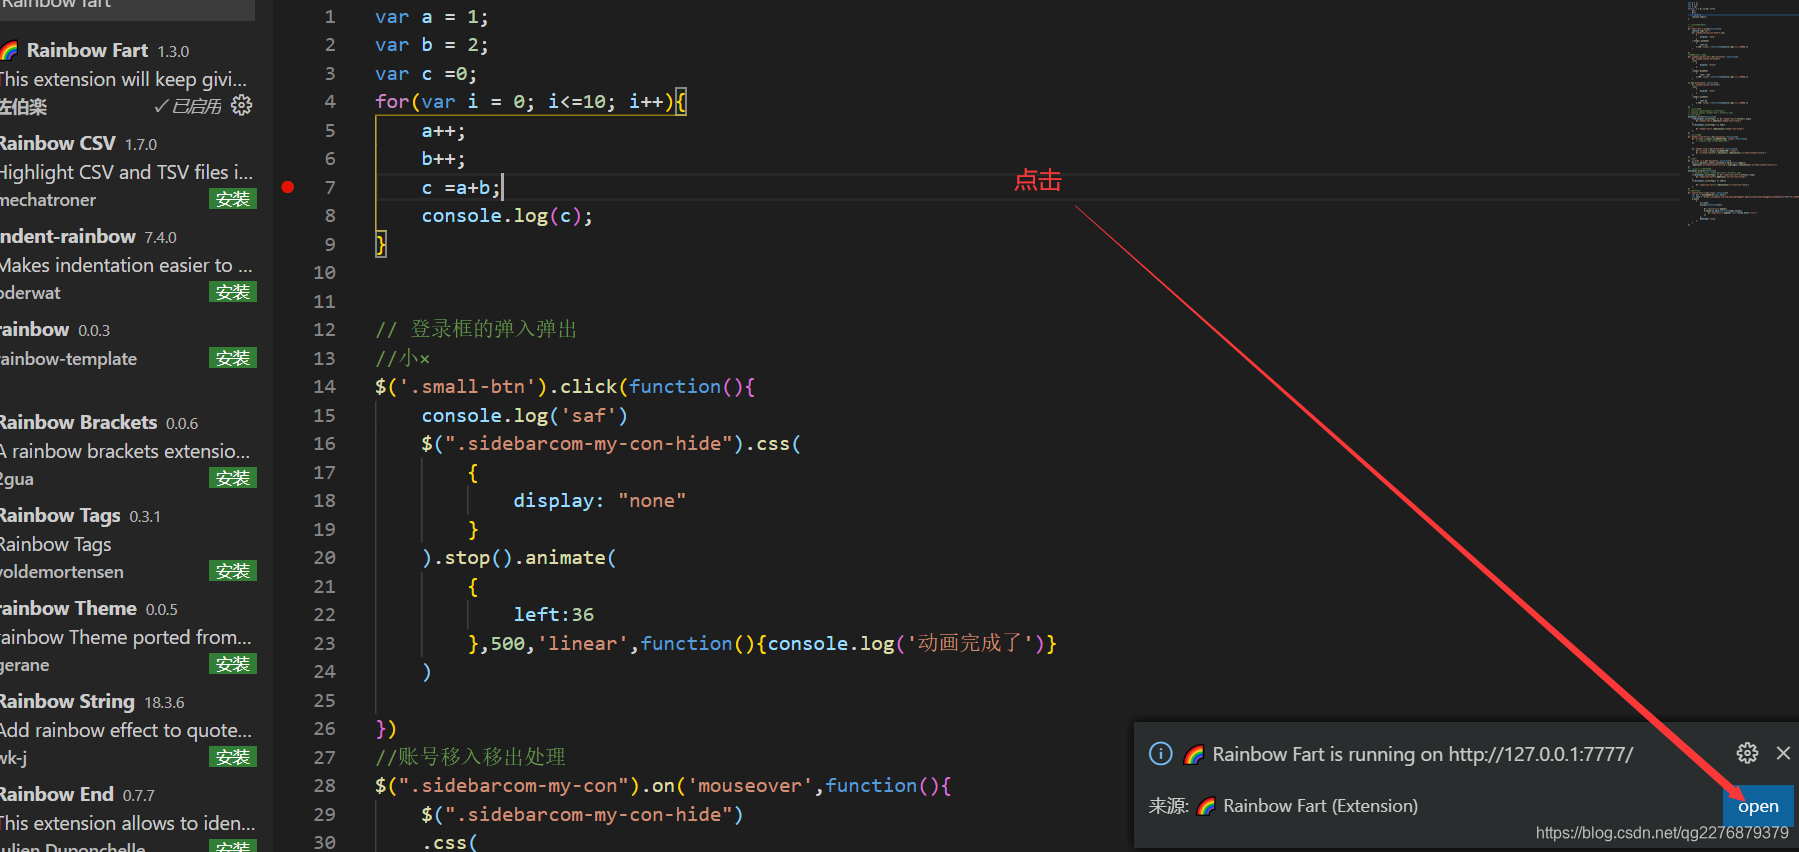Click the left:36 code line

(x=554, y=614)
